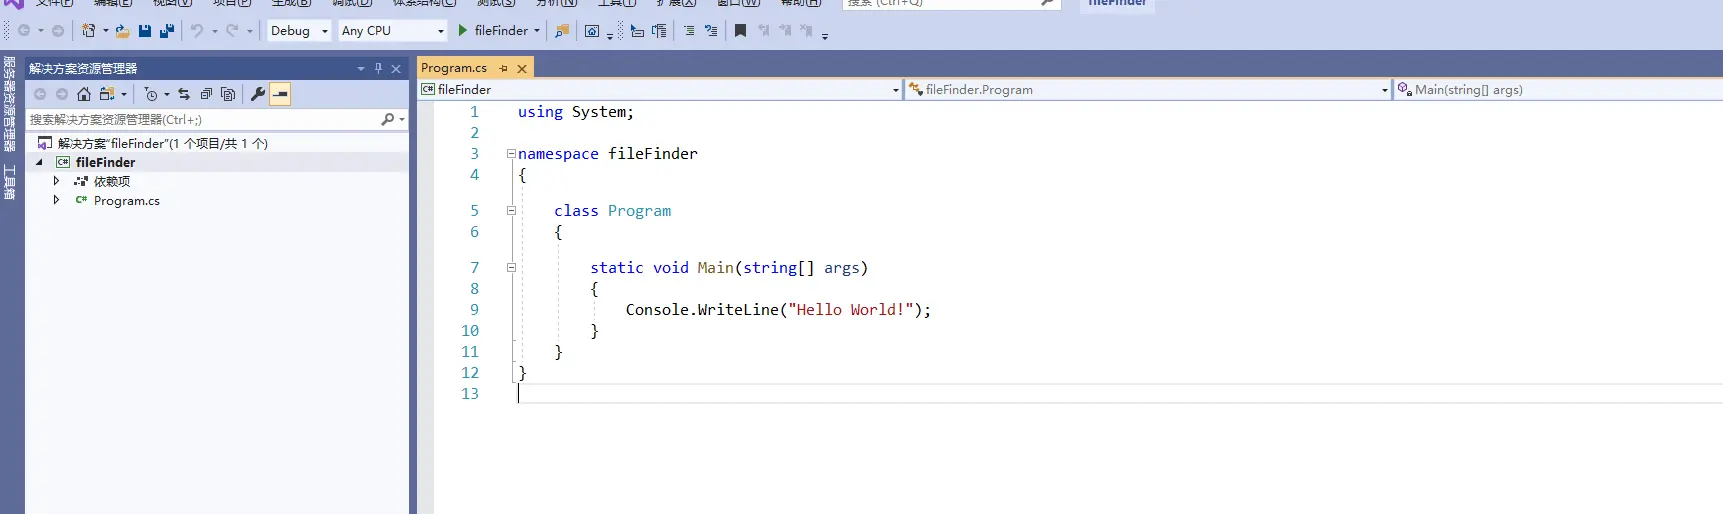This screenshot has width=1723, height=514.
Task: Click on the Console.WriteLine code line
Action: coord(778,310)
